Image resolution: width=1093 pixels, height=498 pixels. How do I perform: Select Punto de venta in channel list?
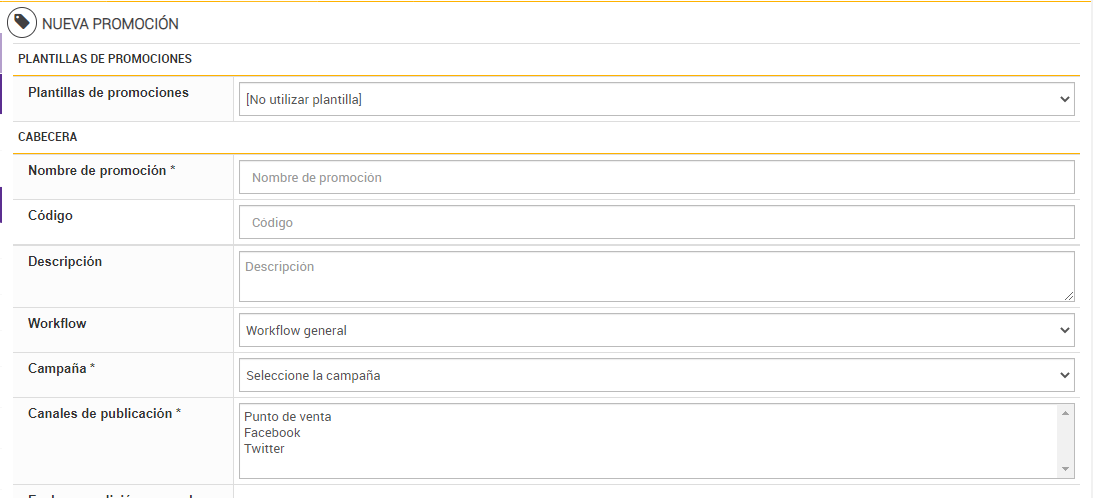click(x=288, y=417)
